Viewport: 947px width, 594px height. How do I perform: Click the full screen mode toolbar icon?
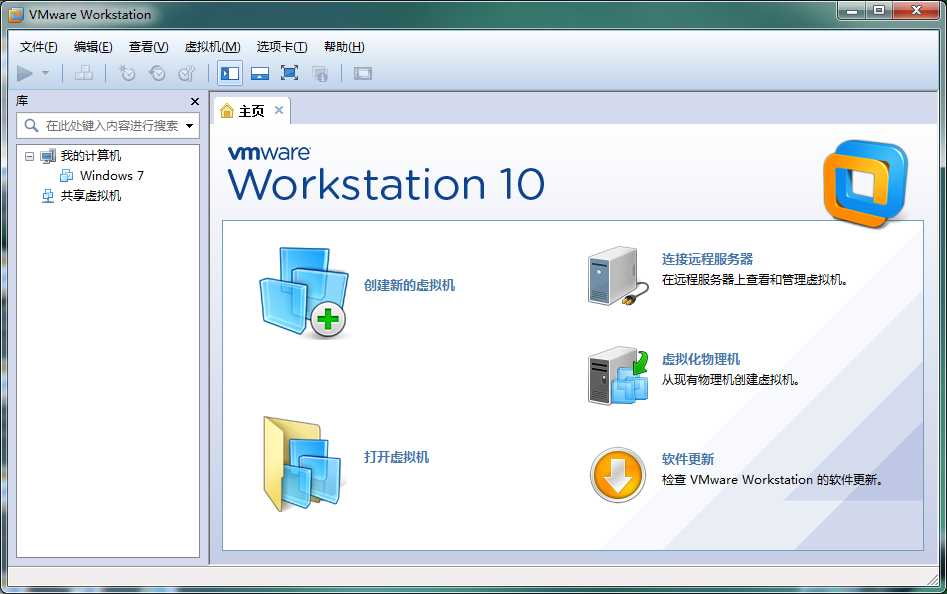(x=289, y=74)
